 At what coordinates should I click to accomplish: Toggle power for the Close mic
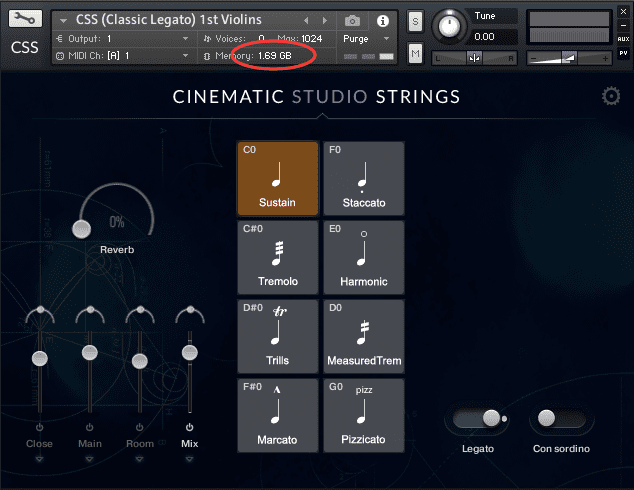(x=39, y=427)
